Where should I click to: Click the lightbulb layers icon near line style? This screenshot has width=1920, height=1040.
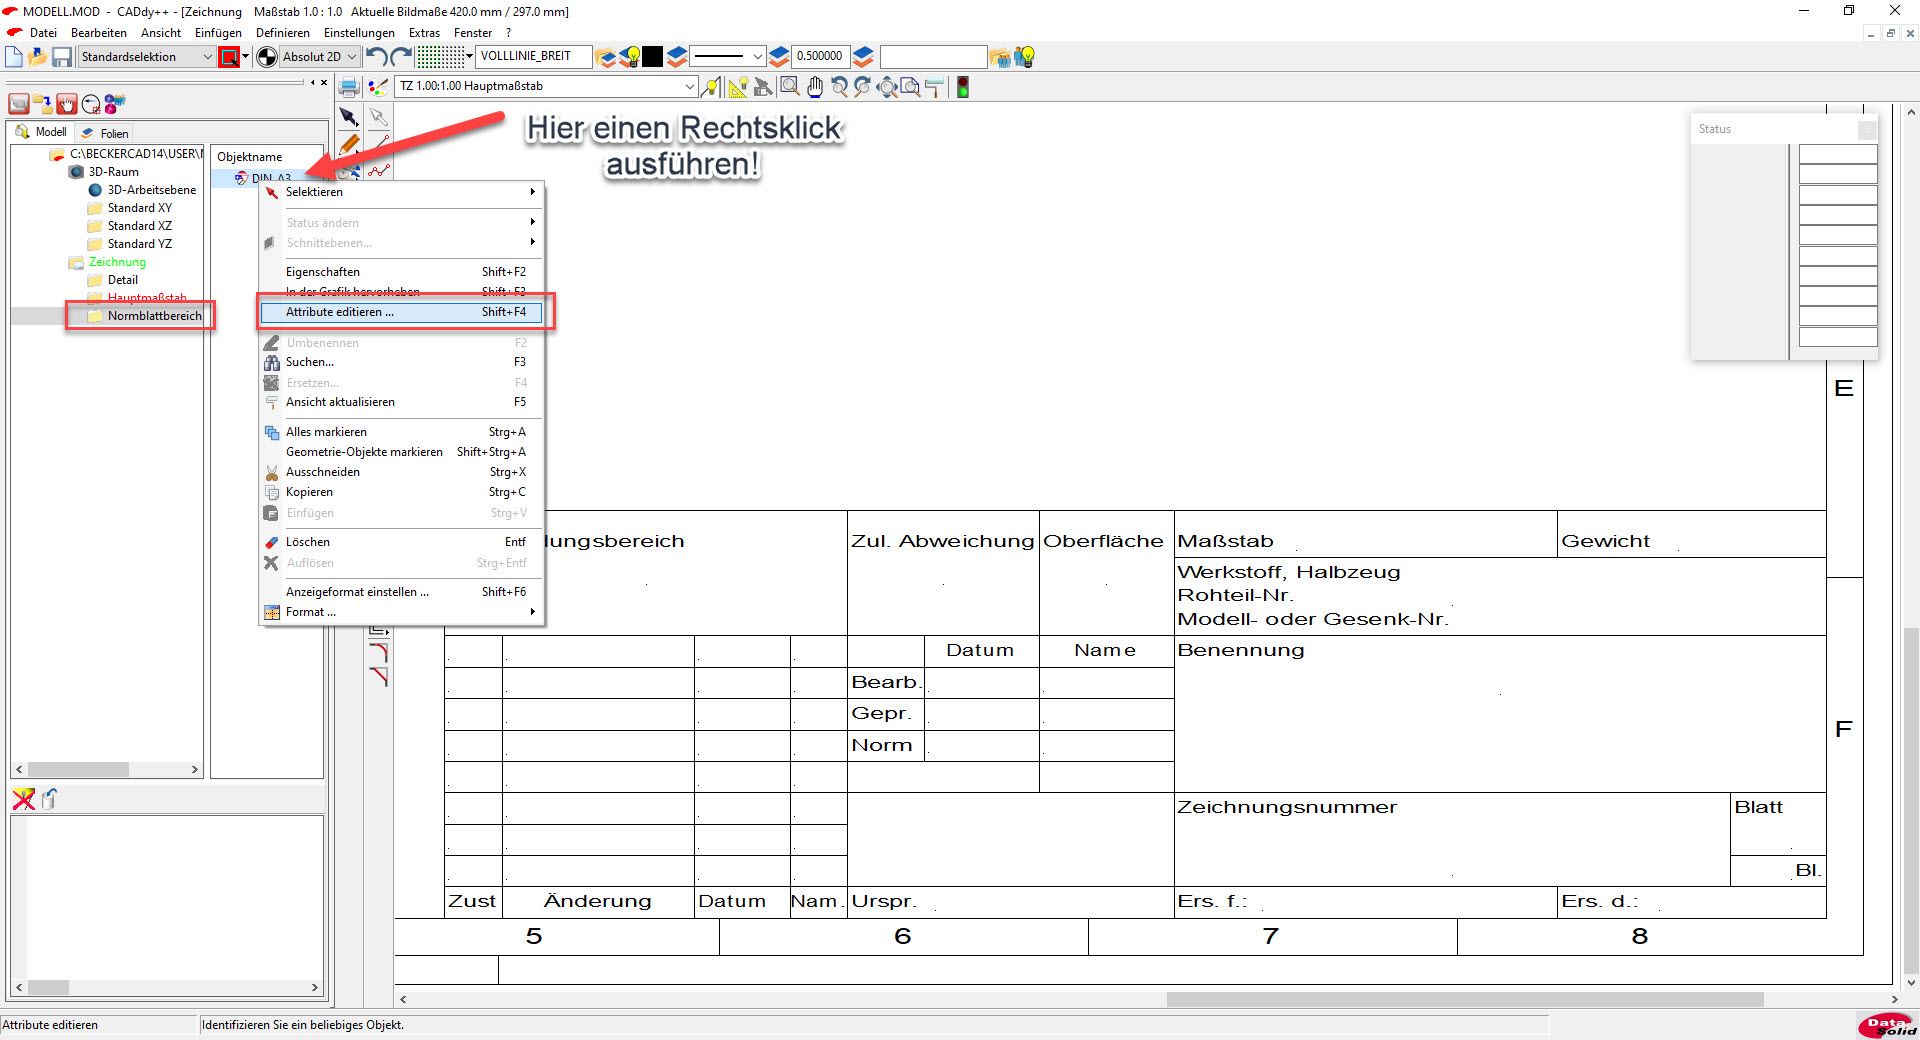point(629,57)
